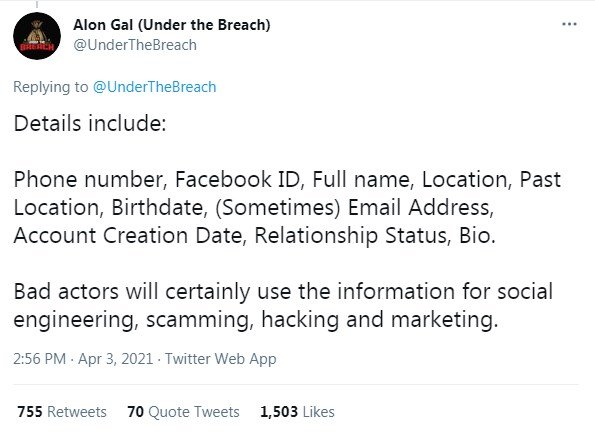Open the blue @UnderTheBreach reply mention
This screenshot has height=437, width=595.
point(154,87)
